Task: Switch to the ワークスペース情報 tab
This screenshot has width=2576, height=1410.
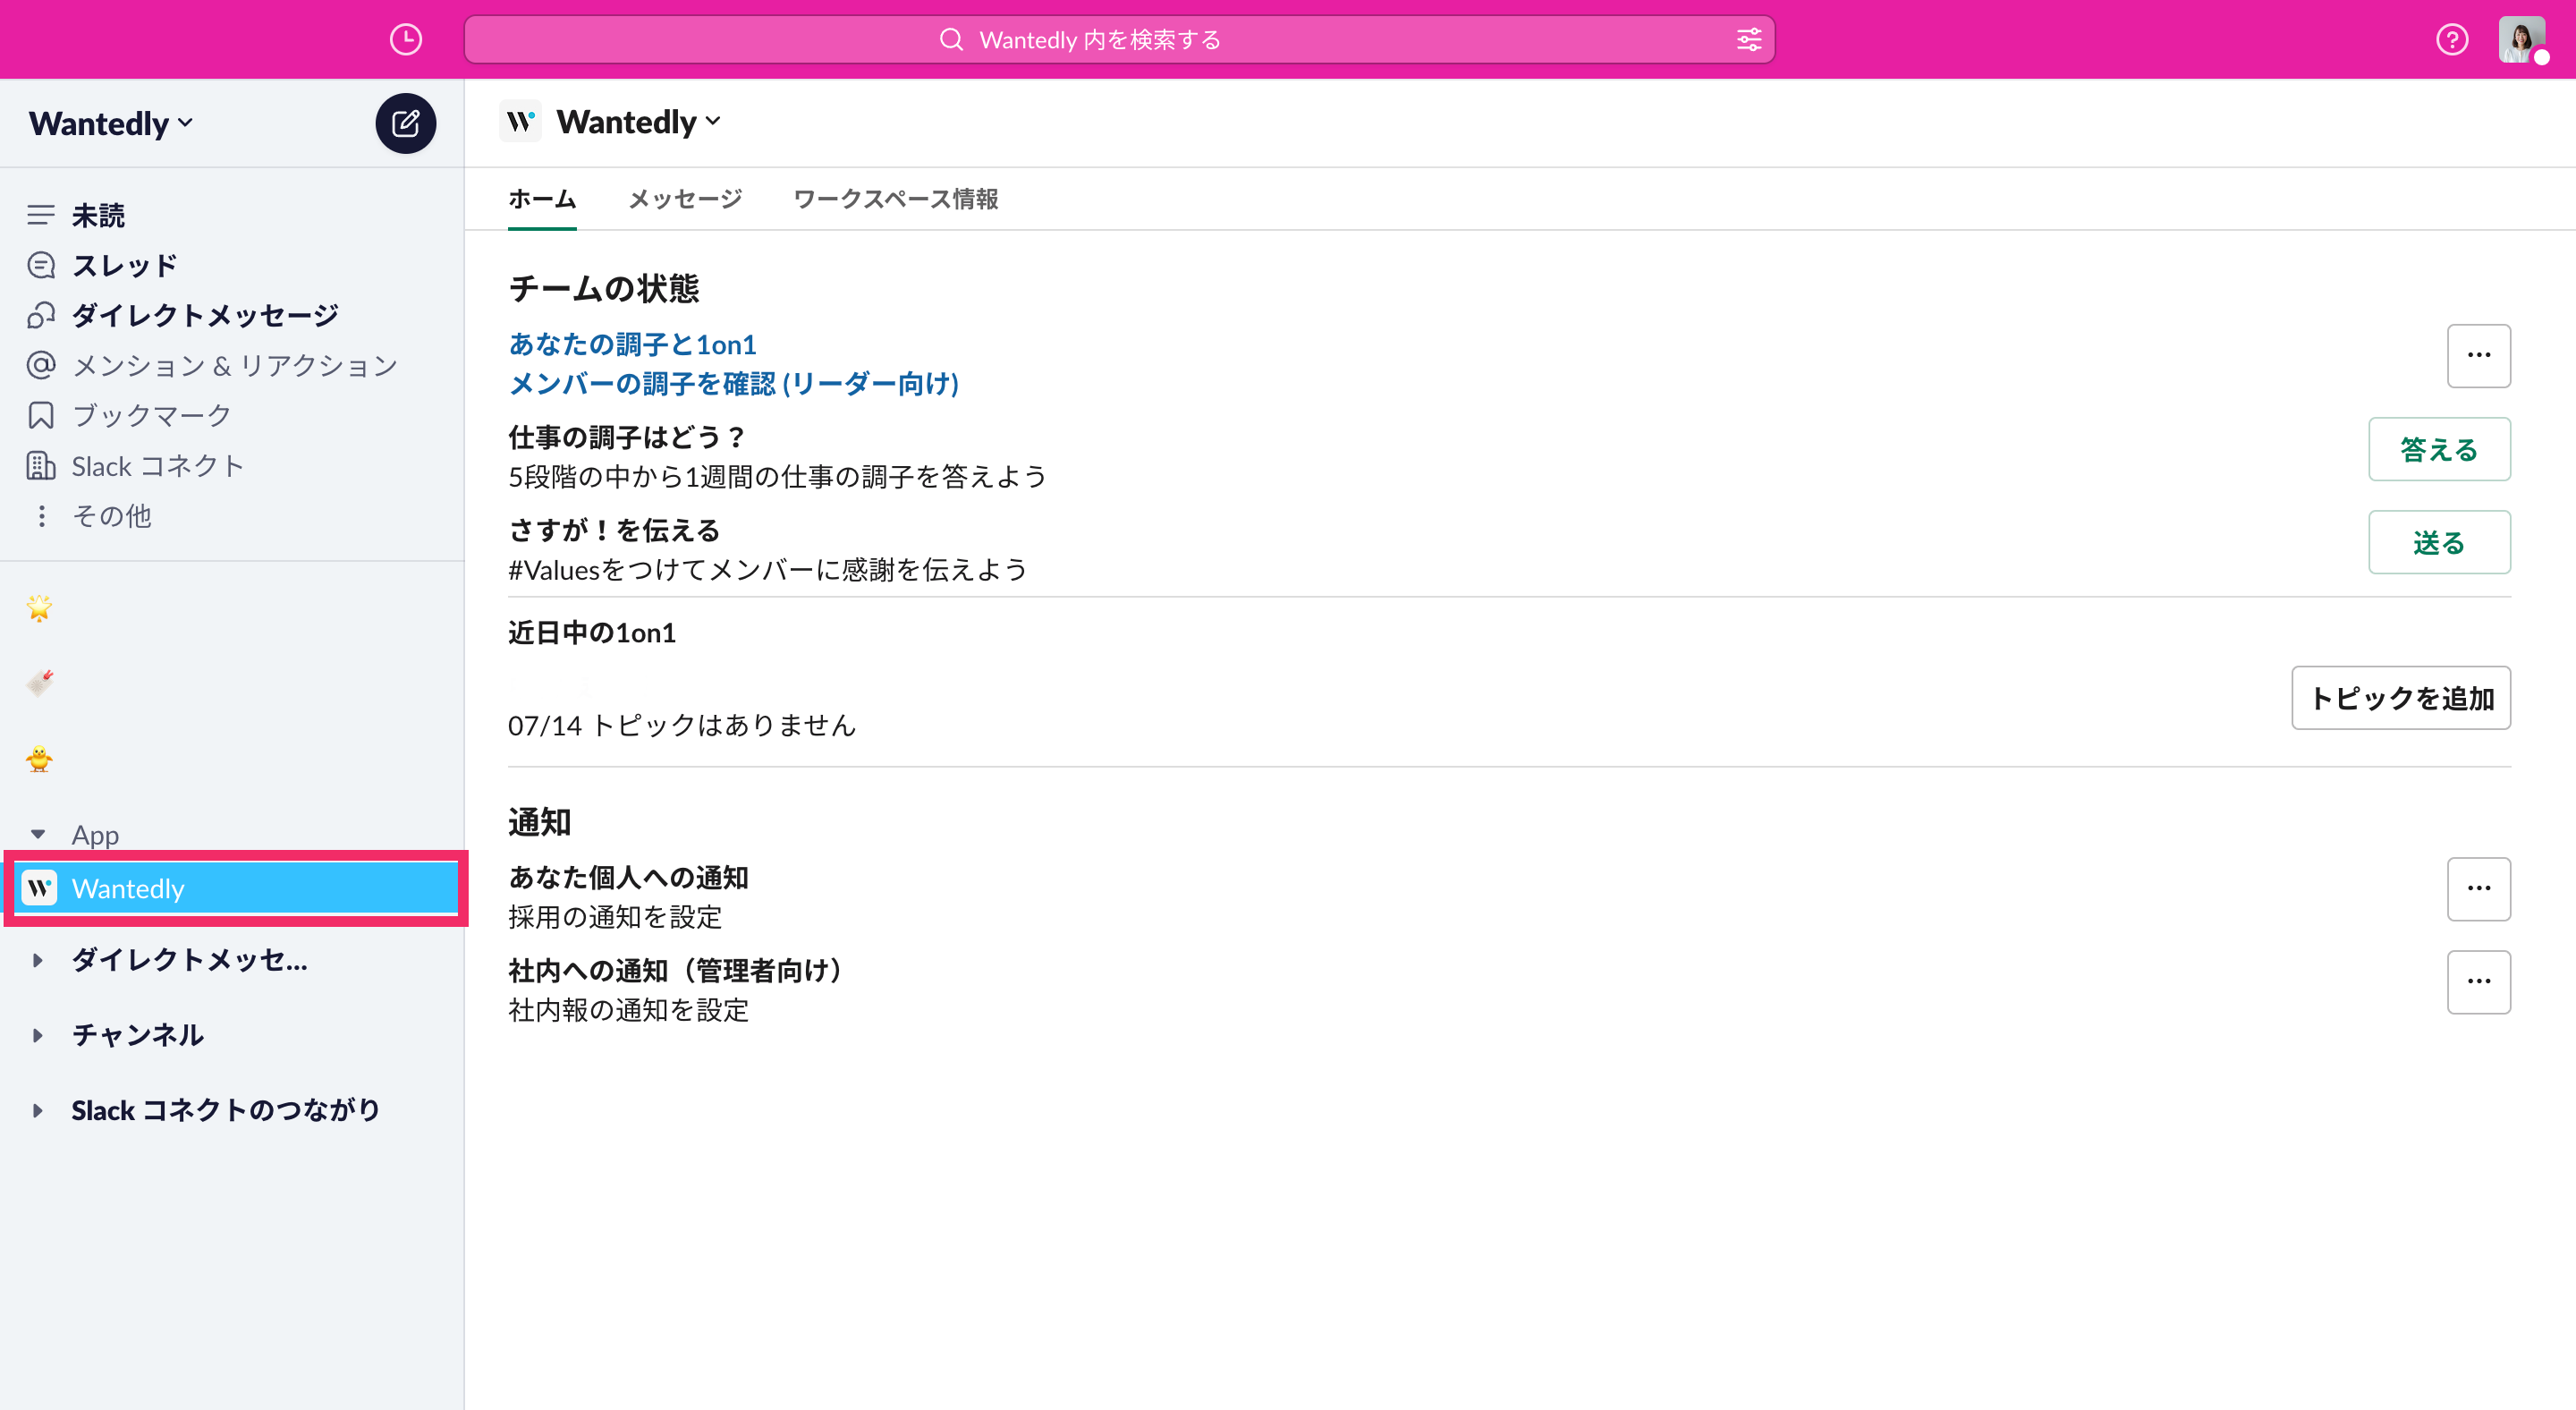Action: tap(895, 199)
